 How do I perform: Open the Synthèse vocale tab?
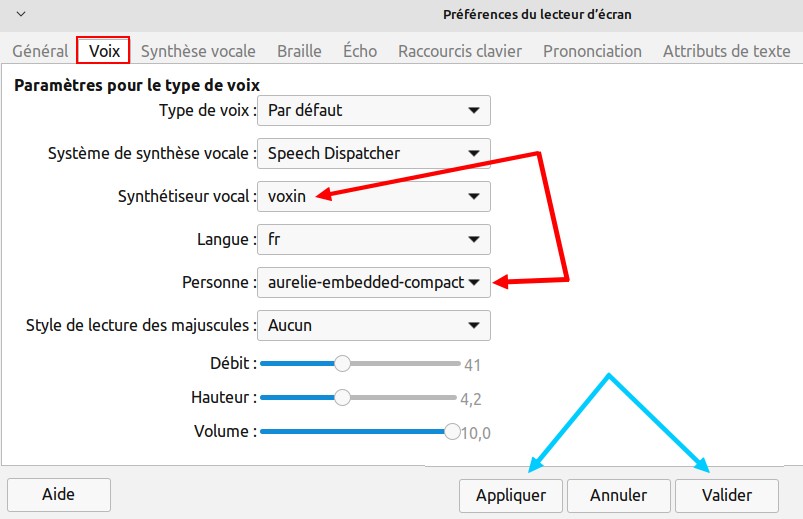coord(198,51)
